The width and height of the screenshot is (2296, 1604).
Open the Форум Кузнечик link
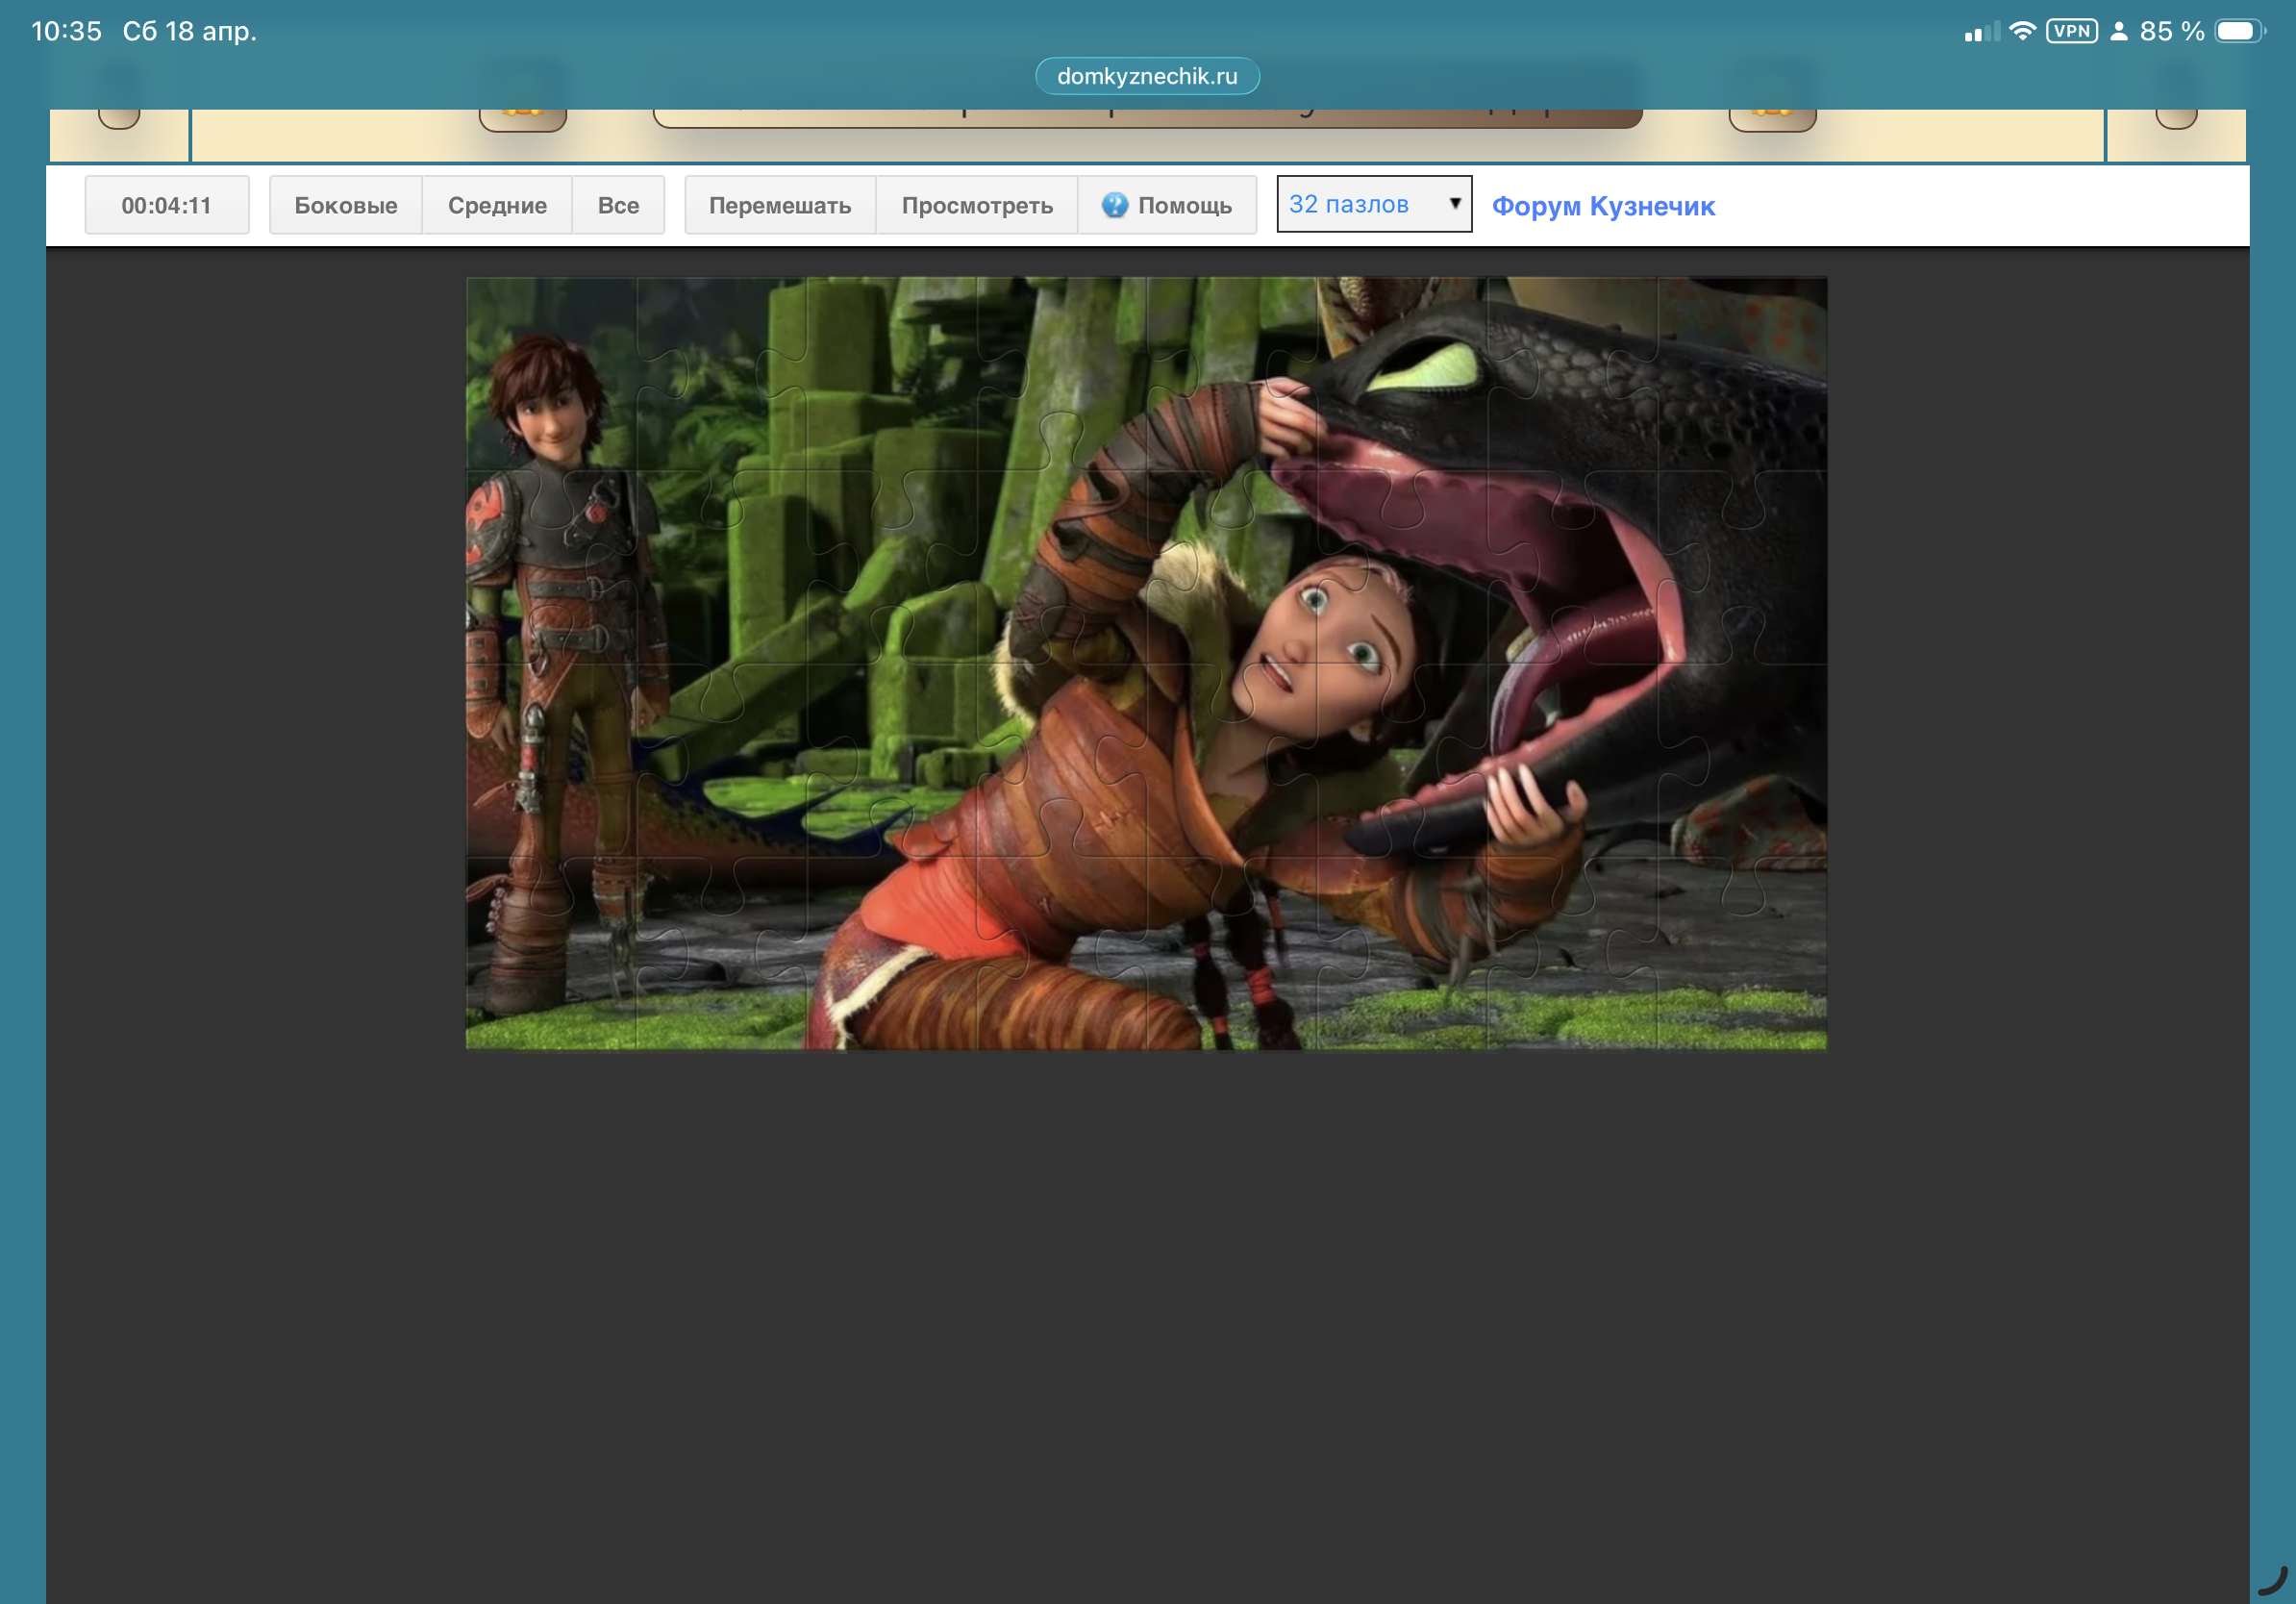(1602, 206)
